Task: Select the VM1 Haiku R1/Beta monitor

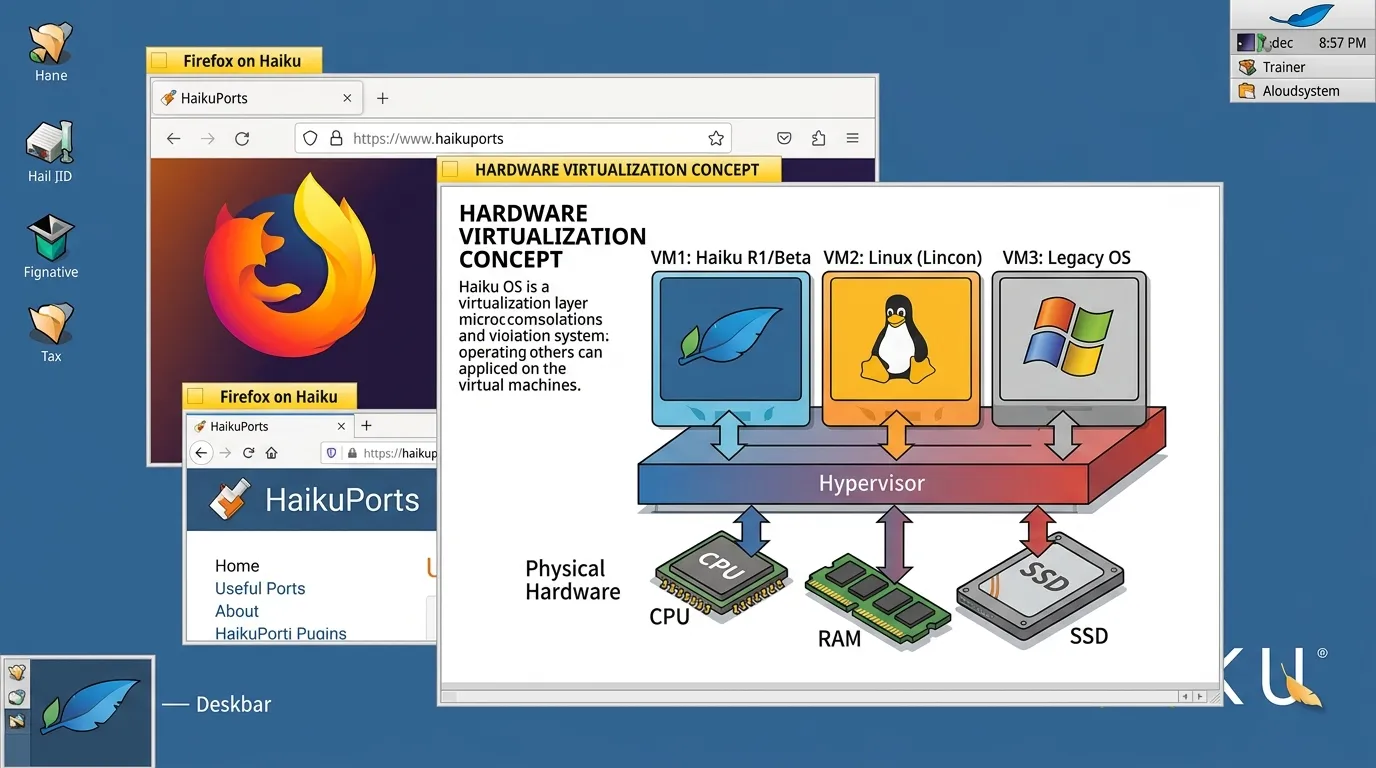Action: (730, 347)
